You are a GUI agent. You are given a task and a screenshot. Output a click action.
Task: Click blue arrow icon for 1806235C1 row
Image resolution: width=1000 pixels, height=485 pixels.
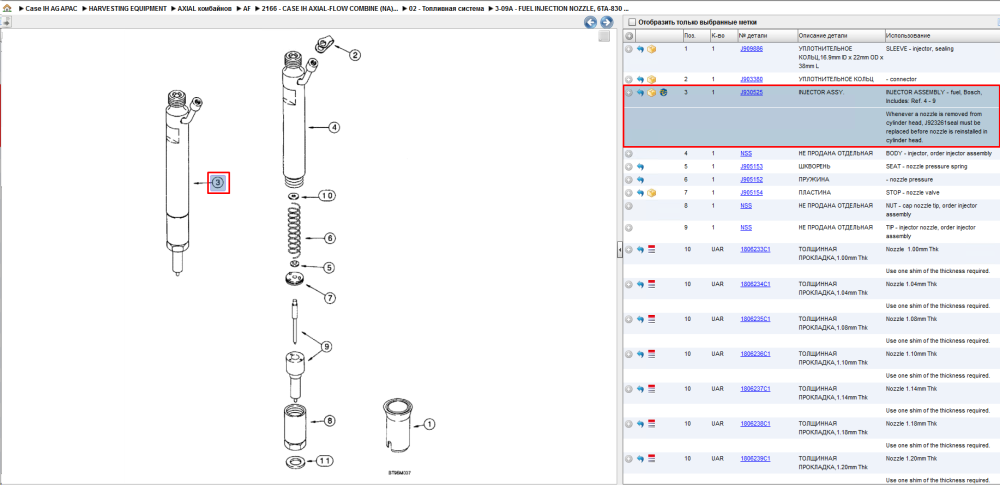[640, 318]
